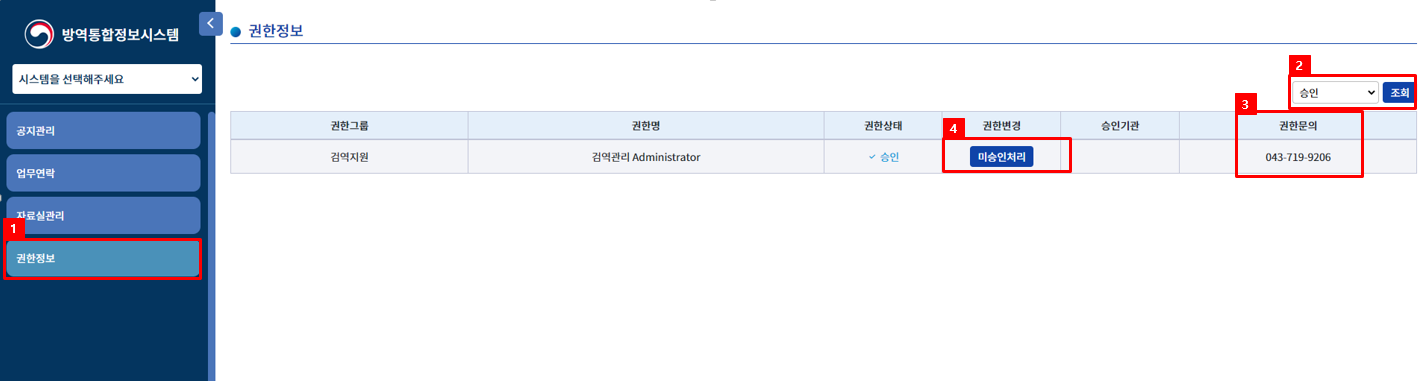
Task: Open the 업무연락 menu
Action: coord(103,173)
